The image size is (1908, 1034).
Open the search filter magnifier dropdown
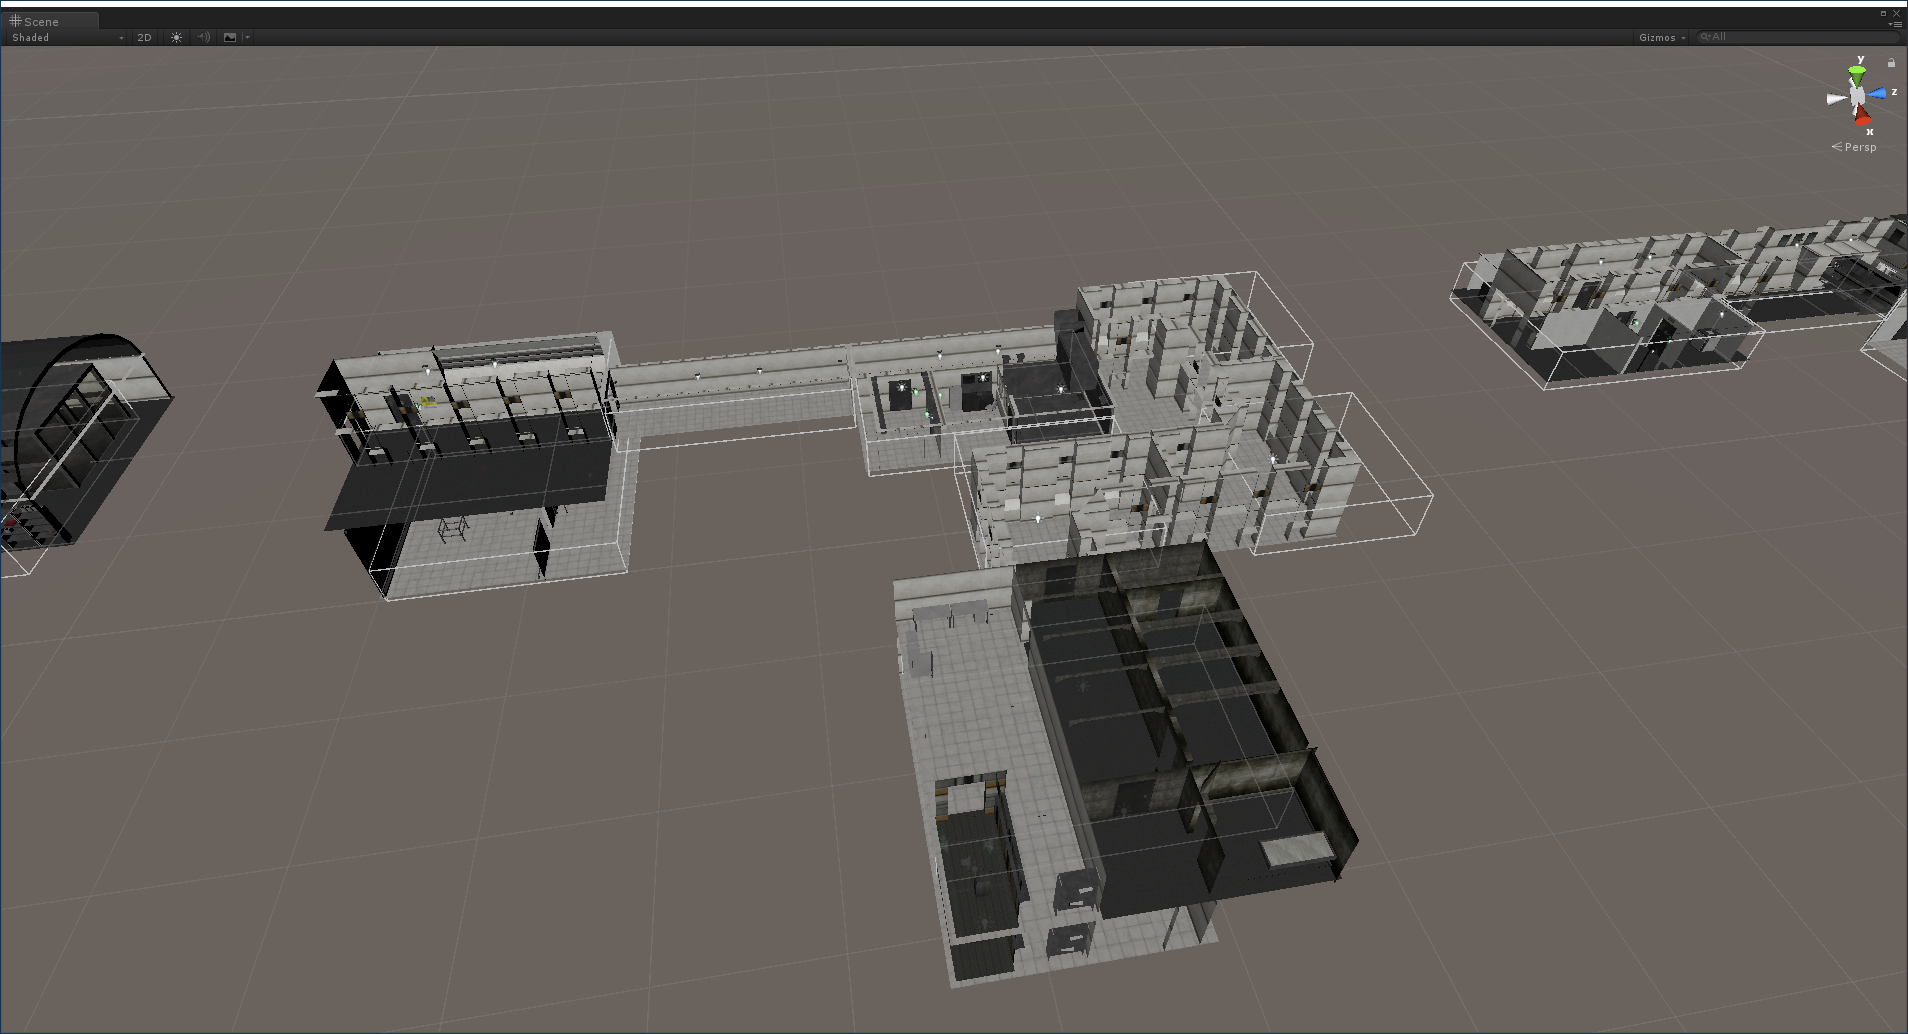pyautogui.click(x=1705, y=37)
